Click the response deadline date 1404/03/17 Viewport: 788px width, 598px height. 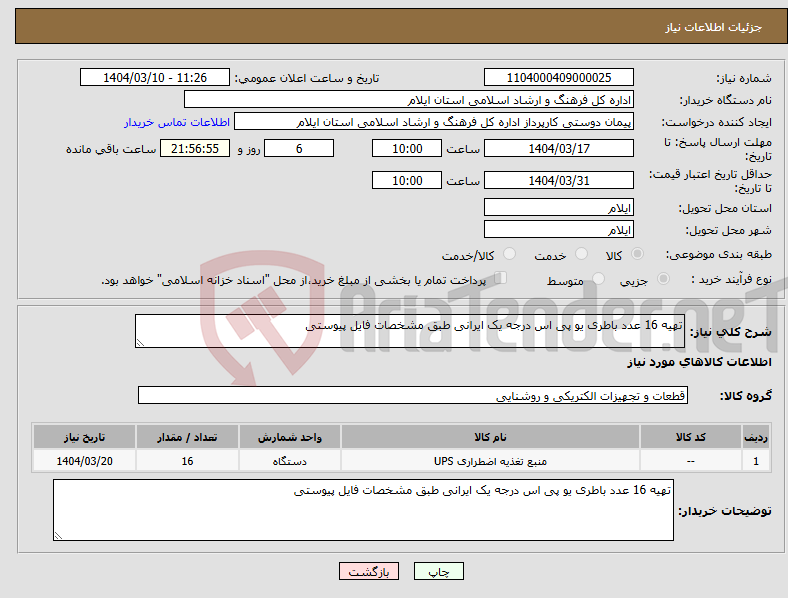point(558,148)
